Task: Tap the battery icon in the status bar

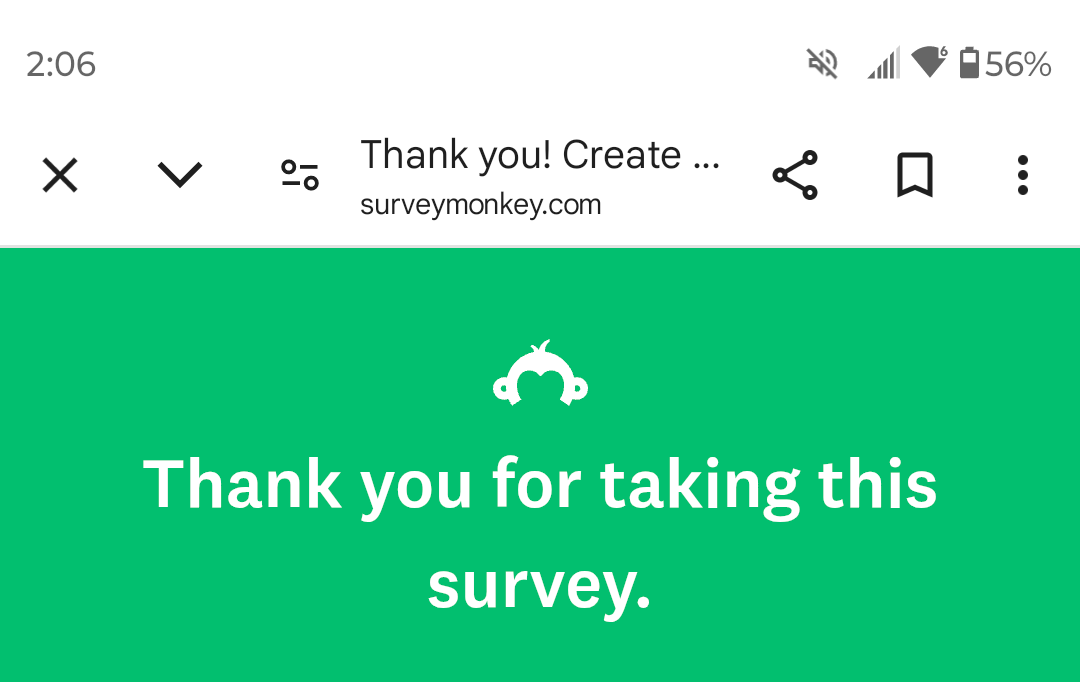Action: point(969,64)
